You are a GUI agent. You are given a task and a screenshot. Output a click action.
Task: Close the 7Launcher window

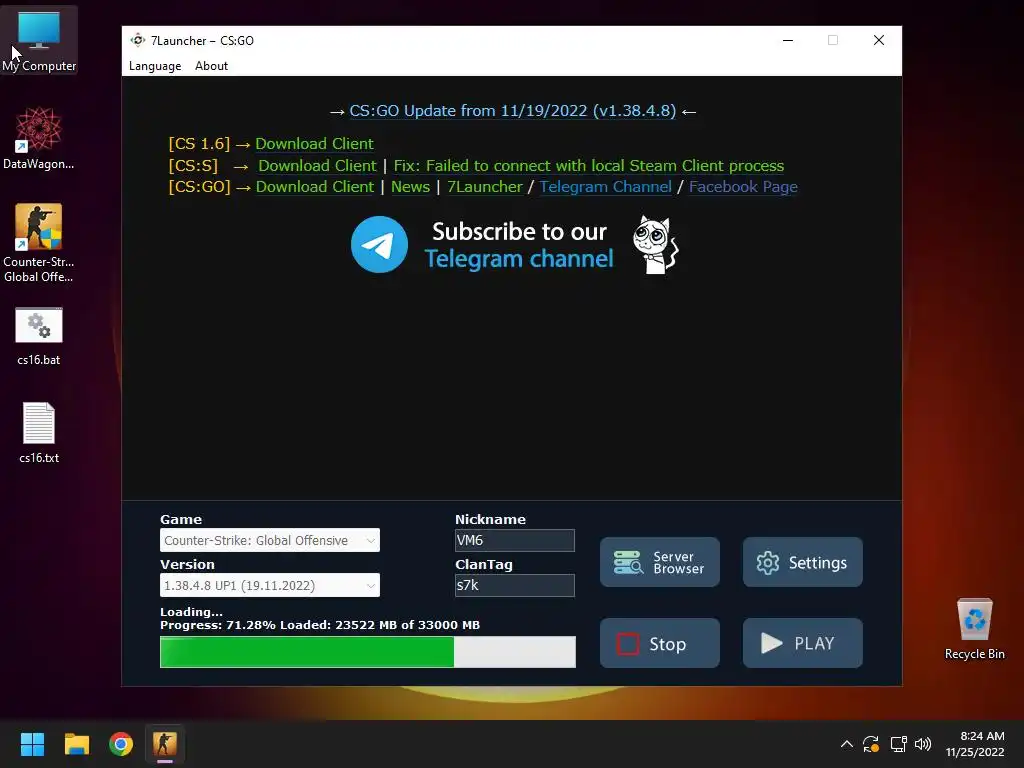point(879,40)
